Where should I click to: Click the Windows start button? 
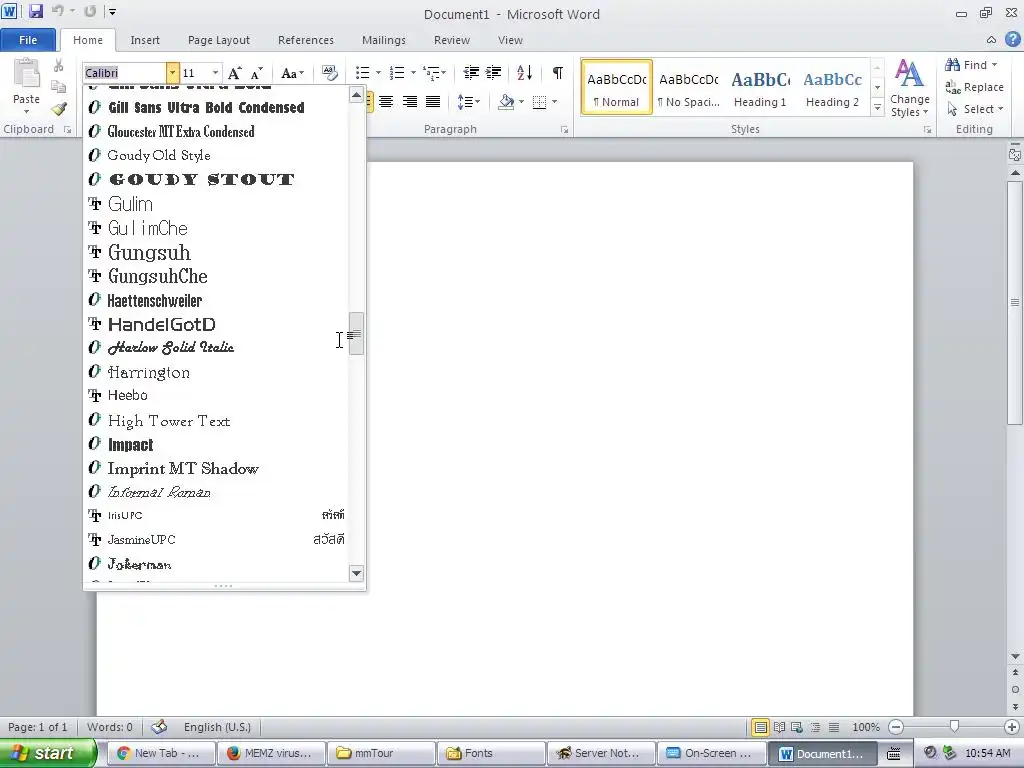(47, 753)
